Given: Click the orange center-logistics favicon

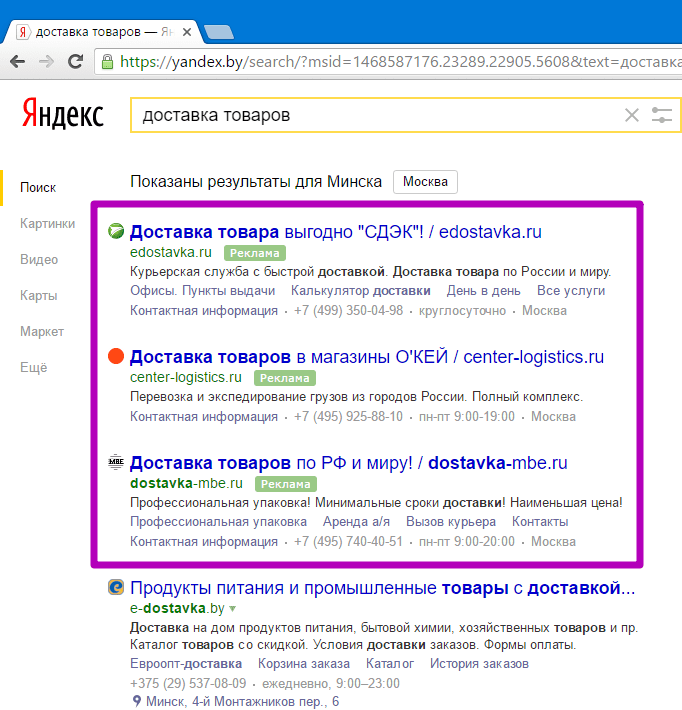Looking at the screenshot, I should [x=116, y=357].
